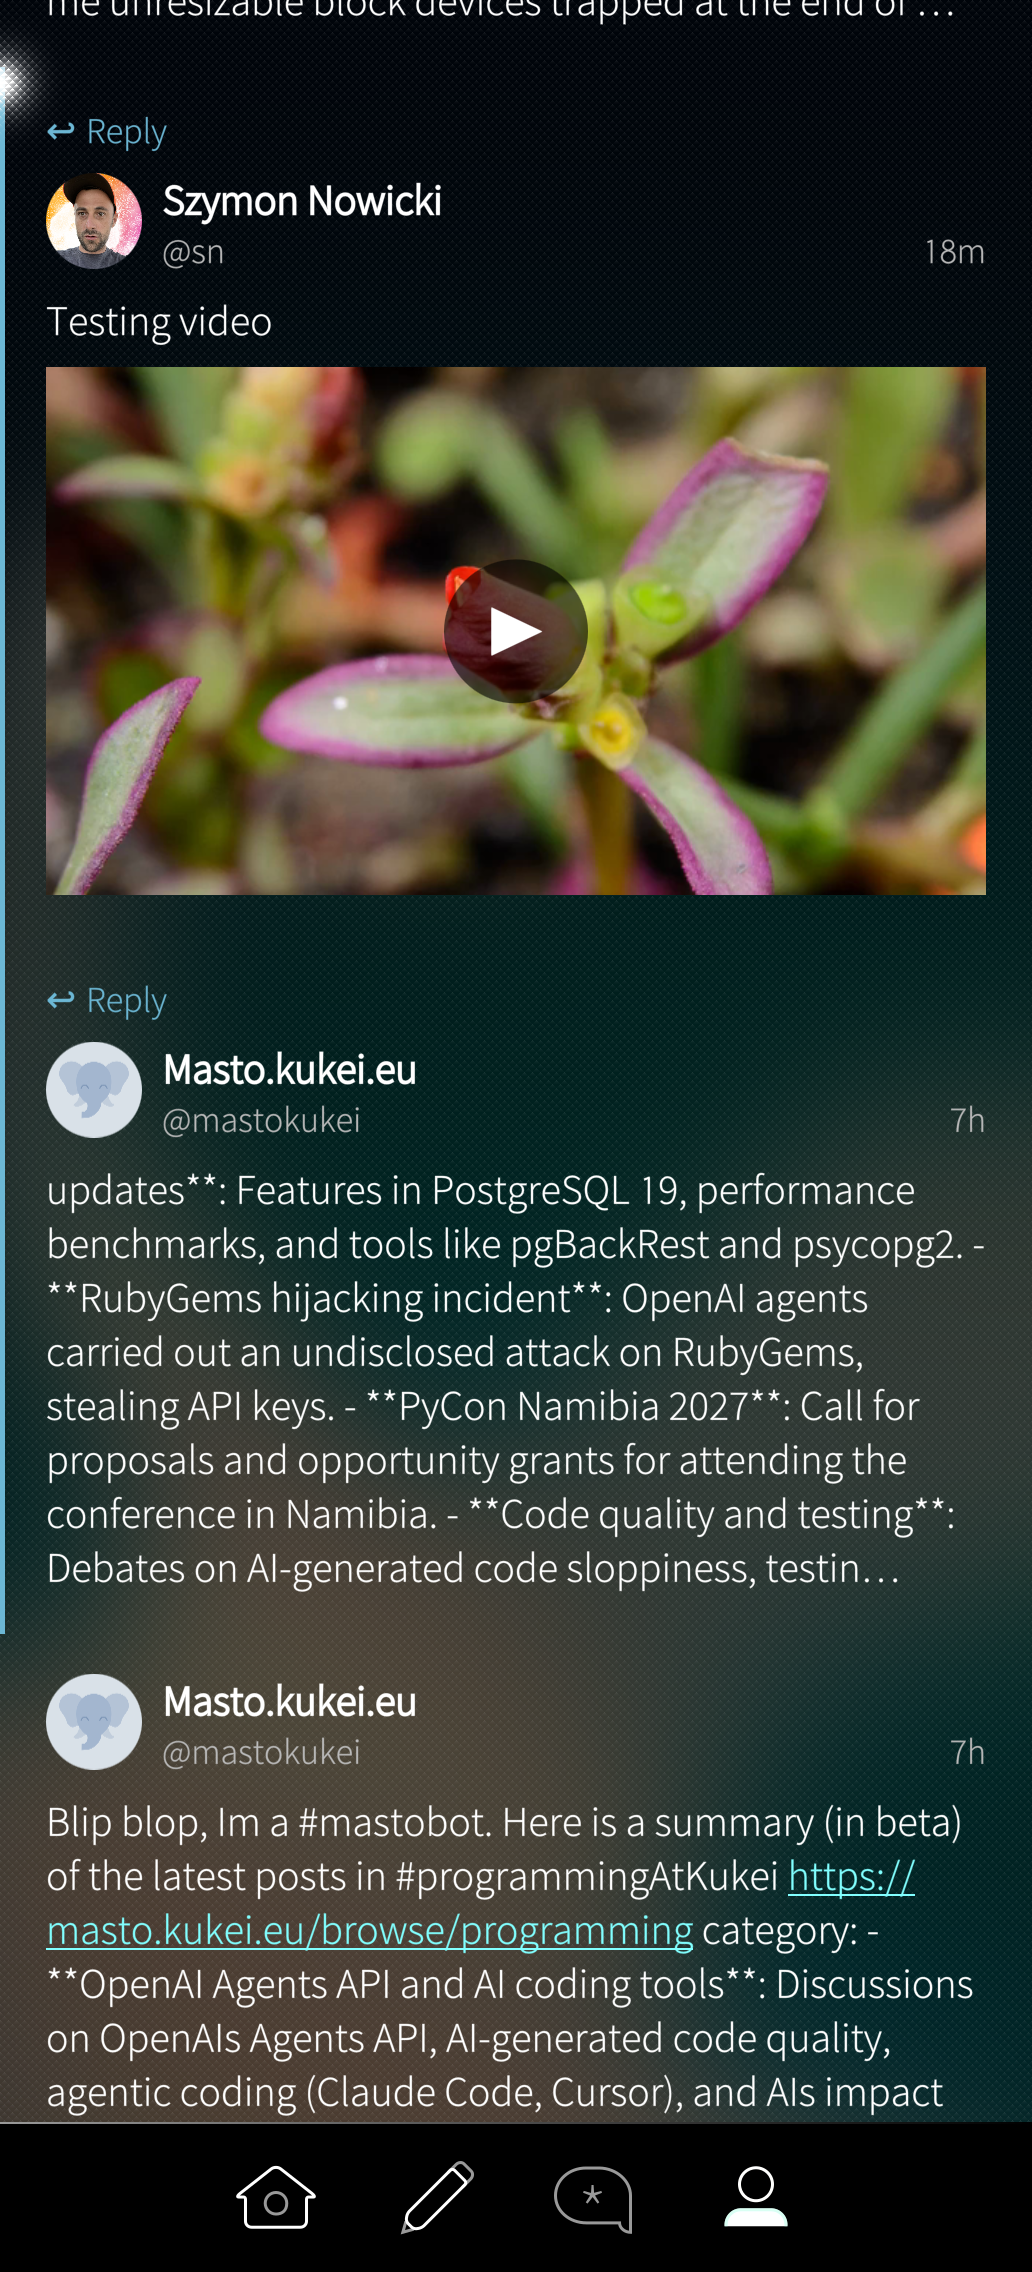Tap the 18m timestamp
This screenshot has height=2272, width=1032.
[x=954, y=252]
